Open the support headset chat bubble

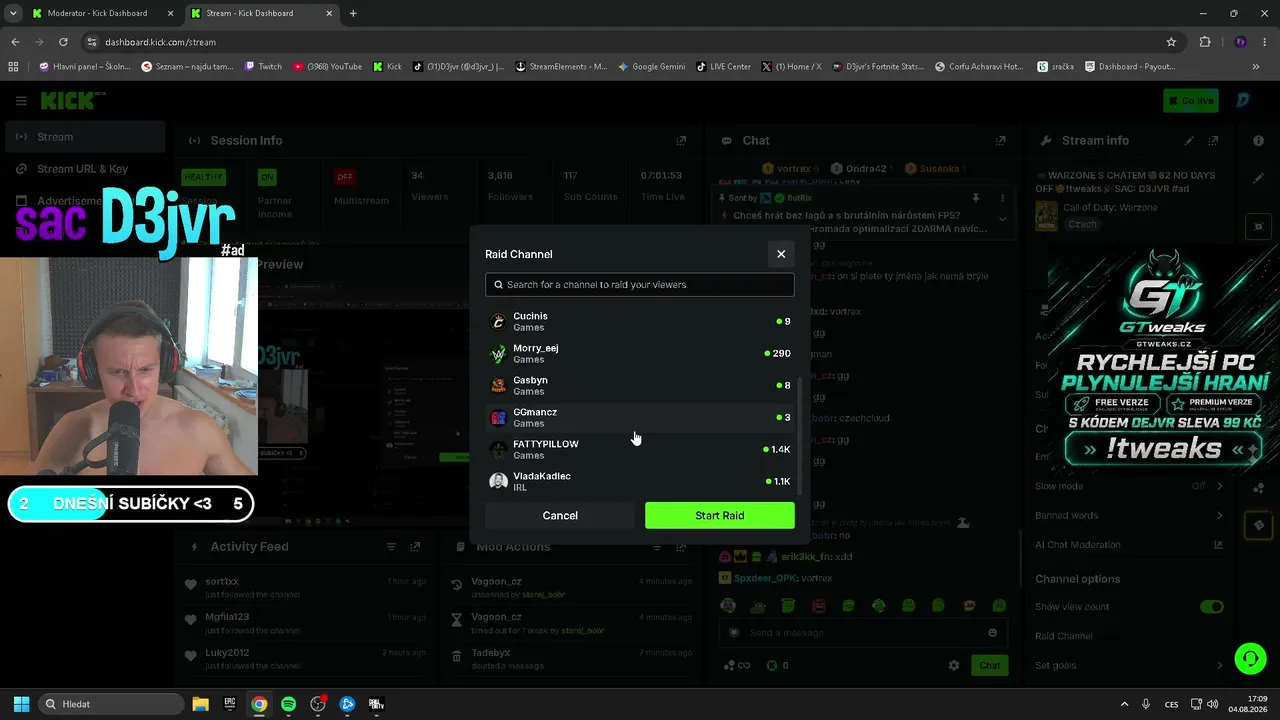click(x=1250, y=658)
